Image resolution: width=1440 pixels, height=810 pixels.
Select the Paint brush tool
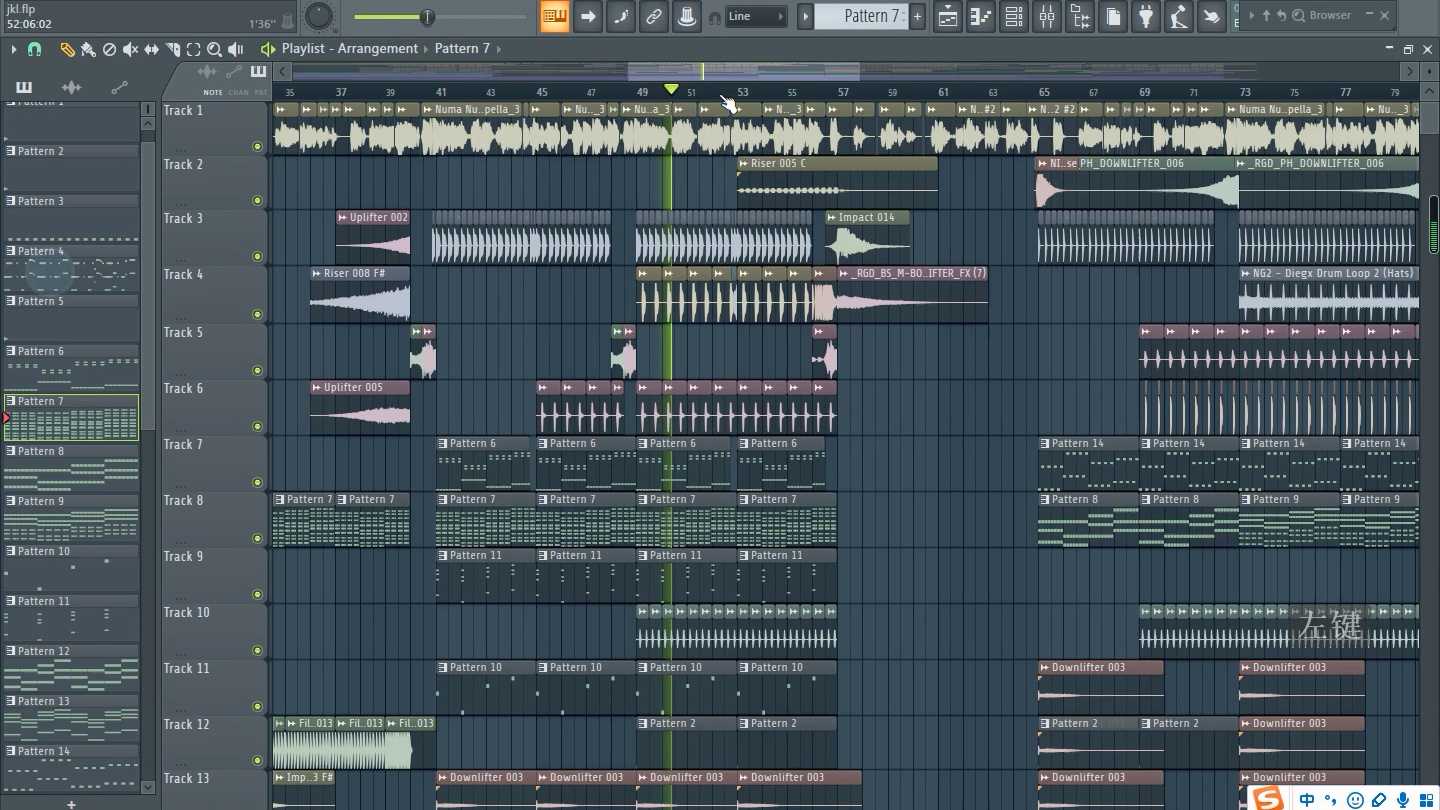pos(88,49)
